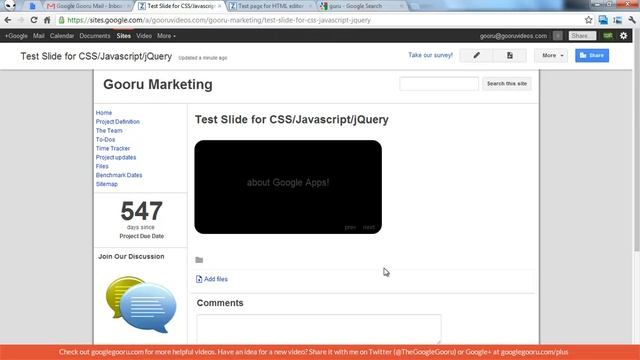The image size is (640, 360).
Task: Close the Test Slide browser tab
Action: coord(219,6)
